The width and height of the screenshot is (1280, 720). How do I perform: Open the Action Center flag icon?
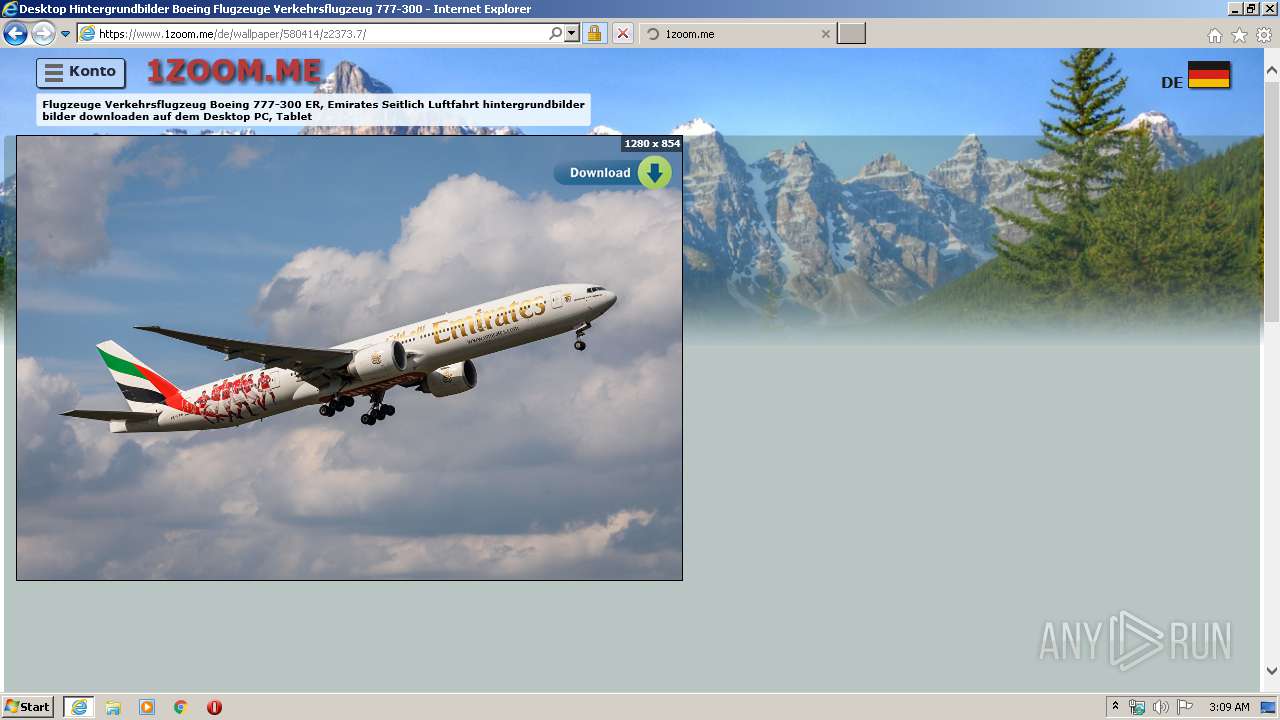click(x=1185, y=707)
